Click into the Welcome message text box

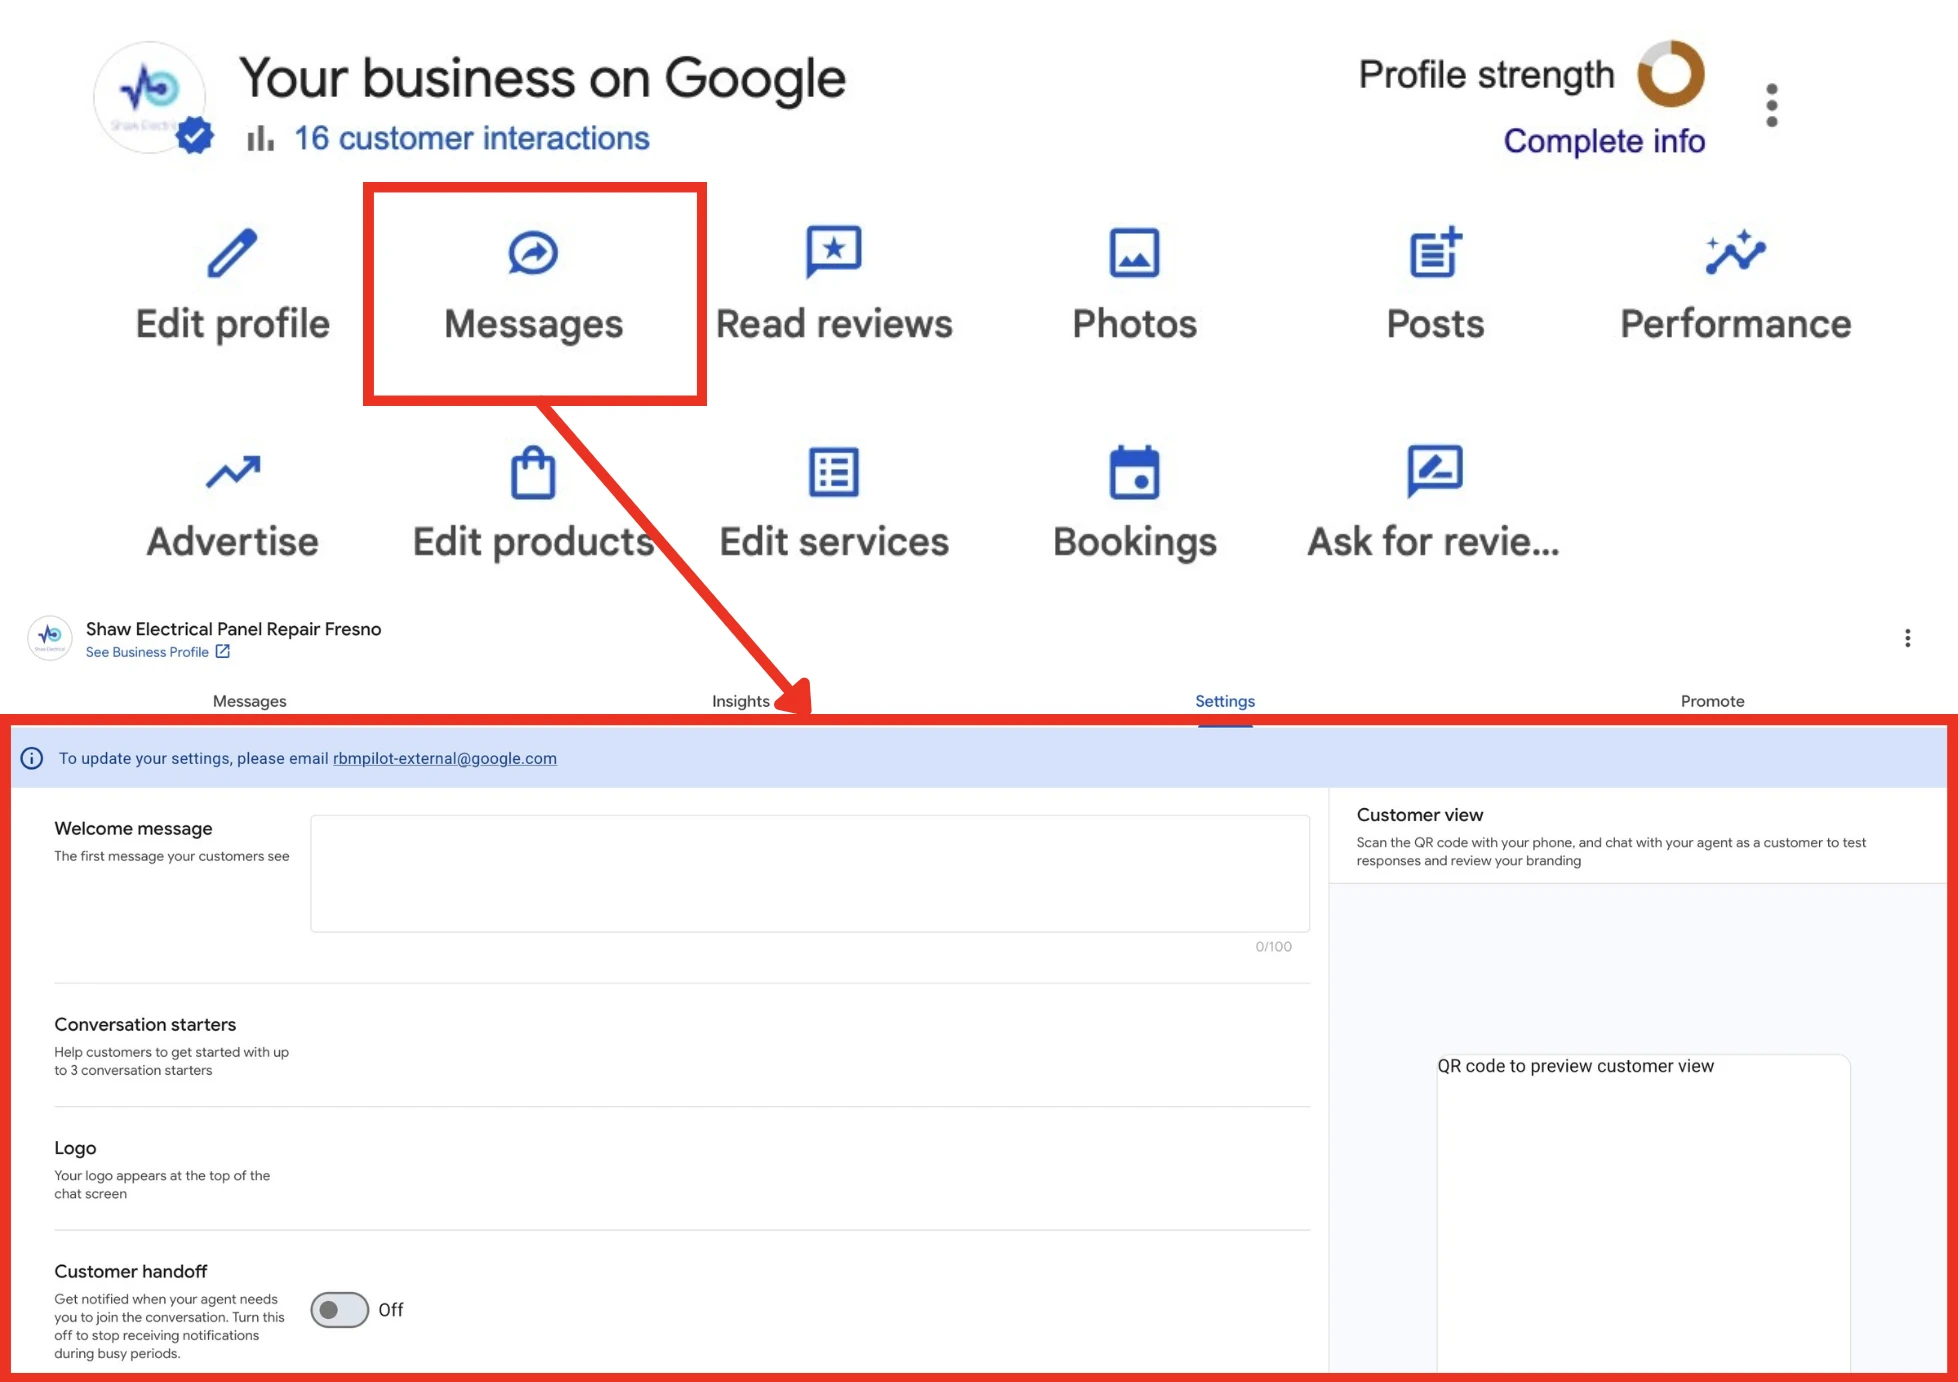point(810,873)
